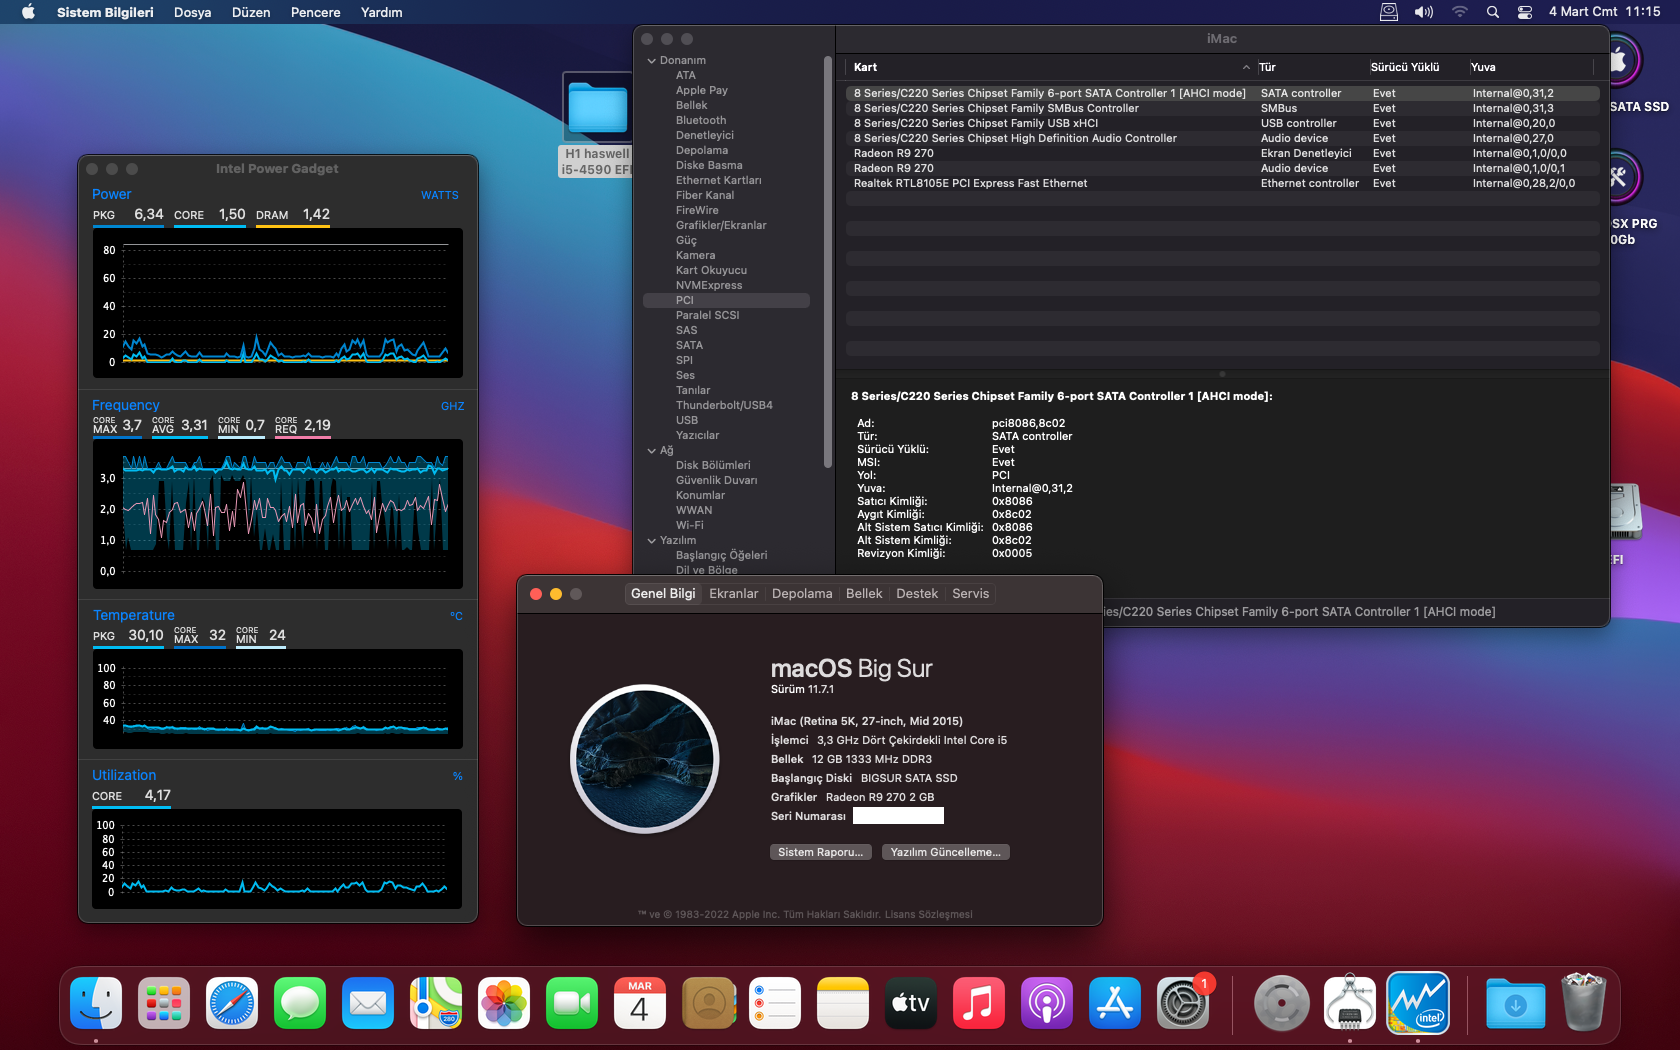
Task: Open System Preferences from the Dock
Action: point(1183,1003)
